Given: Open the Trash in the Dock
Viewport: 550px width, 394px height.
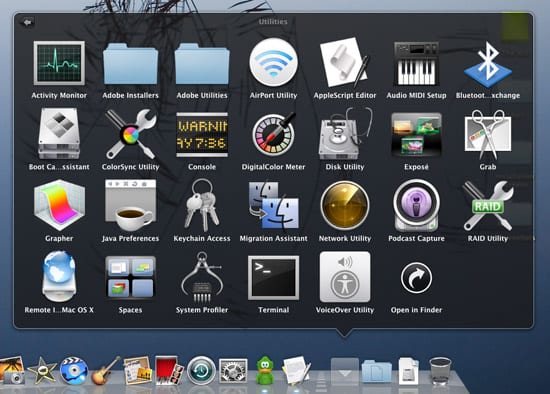Looking at the screenshot, I should (x=440, y=371).
